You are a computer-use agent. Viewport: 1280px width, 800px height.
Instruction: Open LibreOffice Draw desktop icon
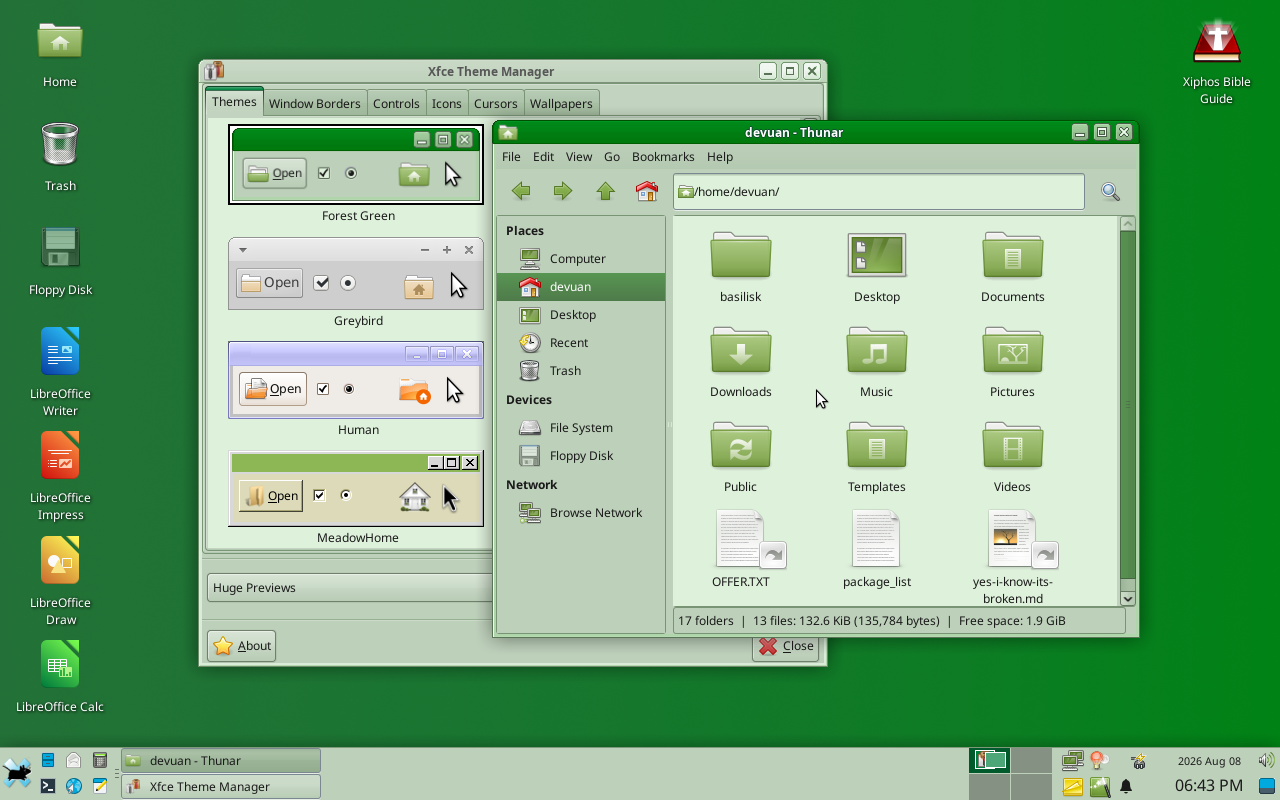[60, 580]
